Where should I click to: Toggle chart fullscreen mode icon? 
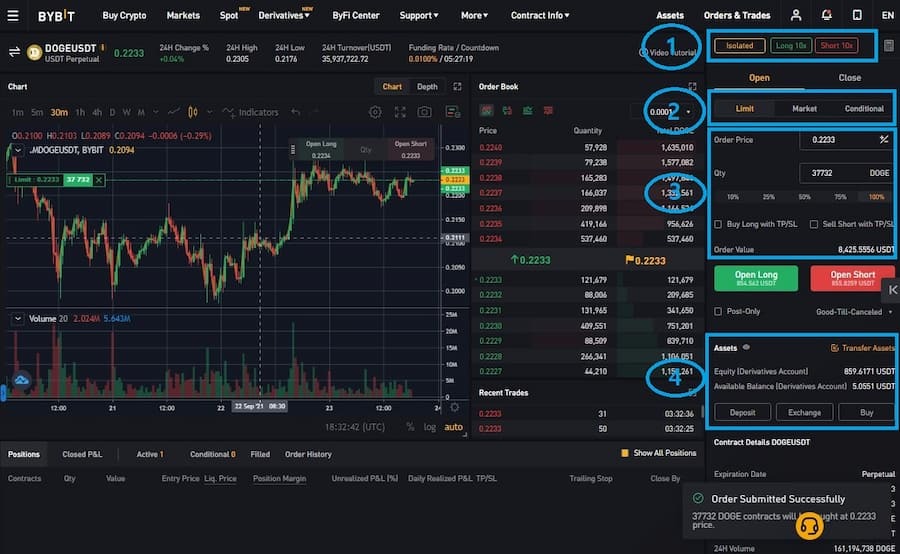400,112
